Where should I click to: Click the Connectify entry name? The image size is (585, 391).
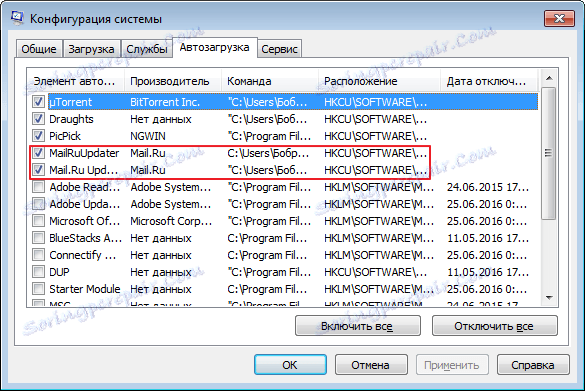[x=82, y=255]
